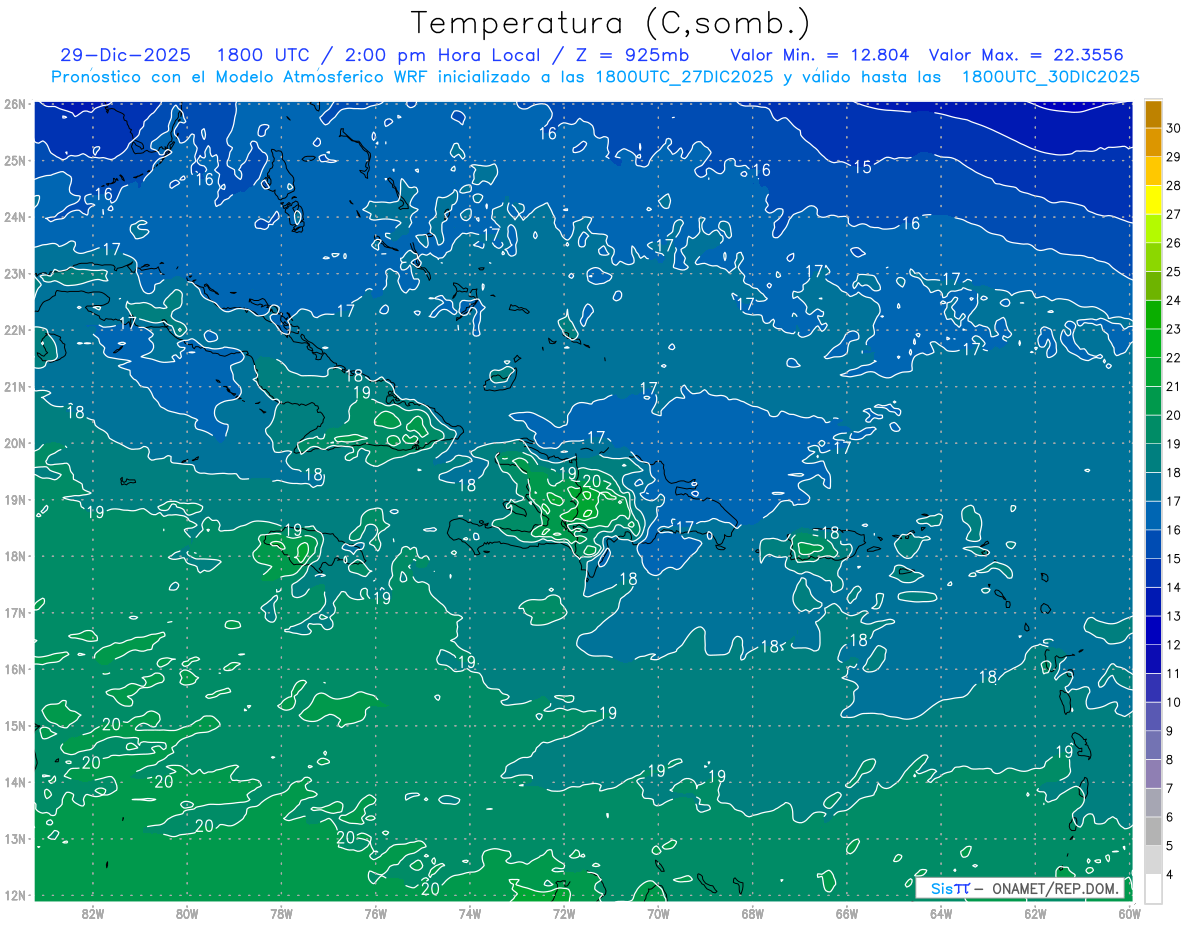Click the "14N" latitude axis label
This screenshot has width=1200, height=927.
14,782
